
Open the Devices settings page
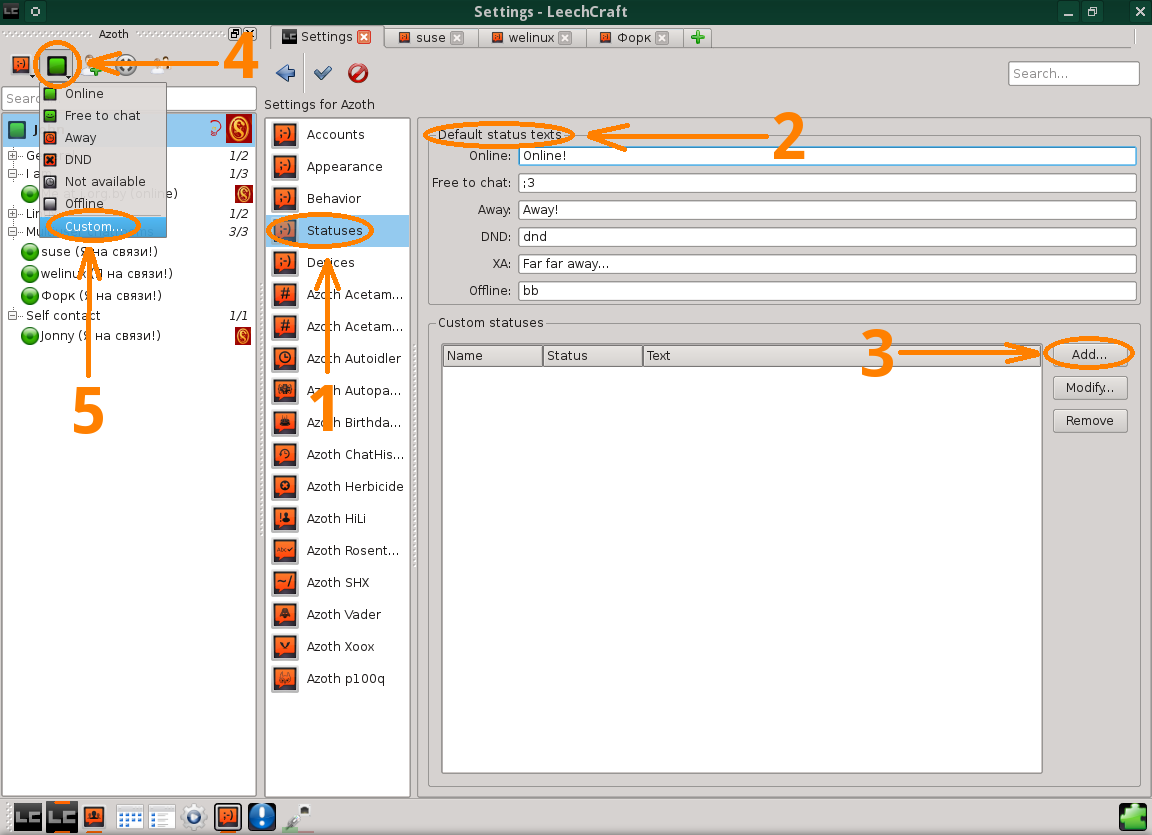pos(337,262)
